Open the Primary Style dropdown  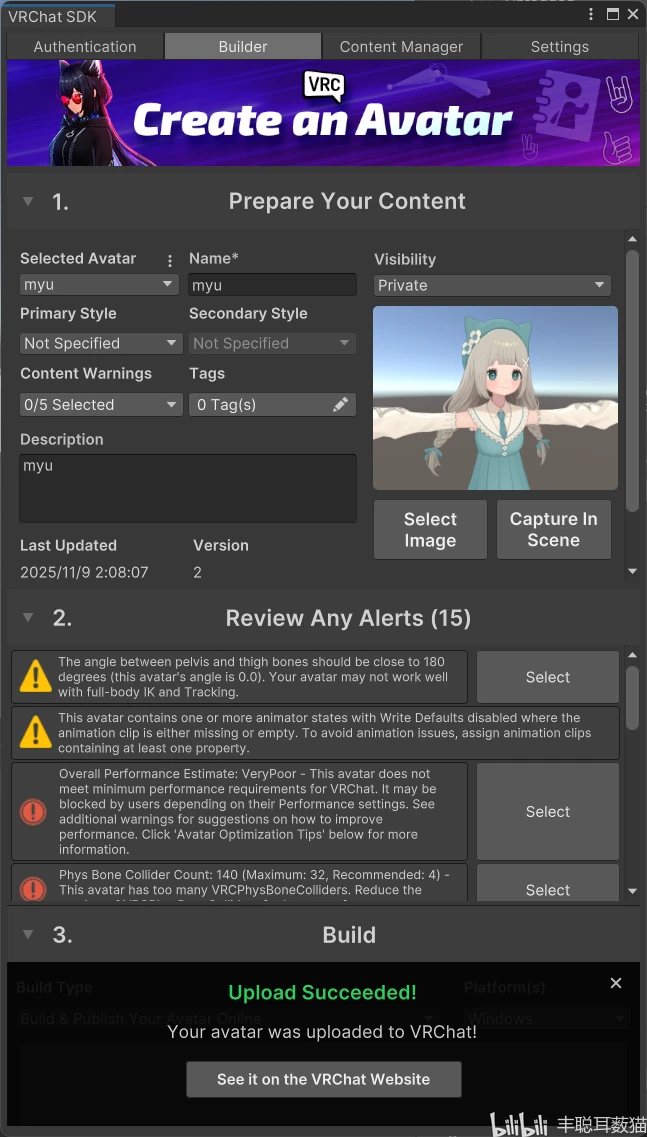tap(102, 343)
